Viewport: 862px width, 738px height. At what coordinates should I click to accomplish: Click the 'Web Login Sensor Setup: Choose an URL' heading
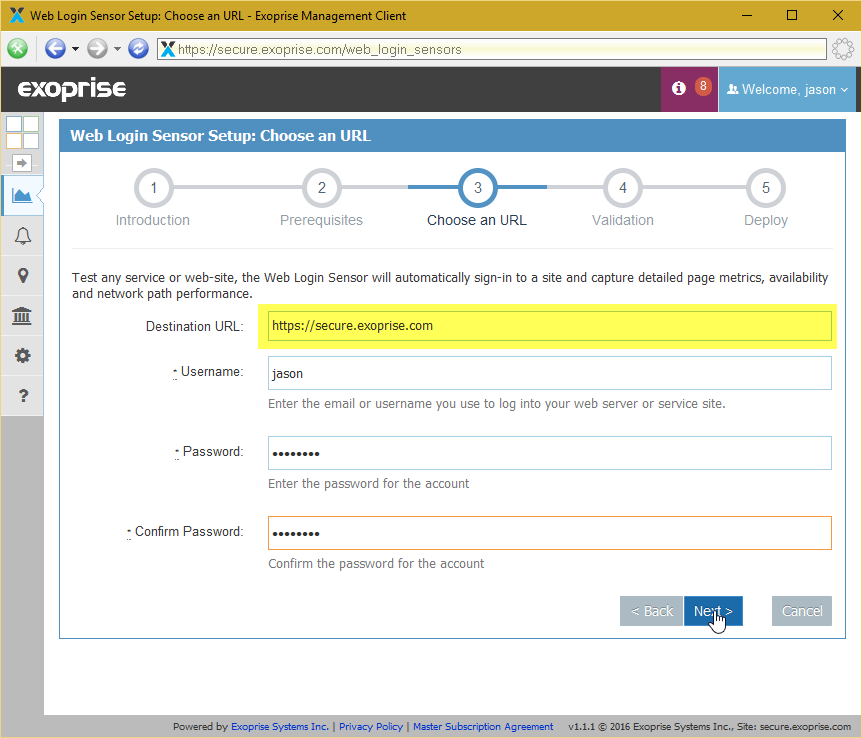[x=220, y=136]
